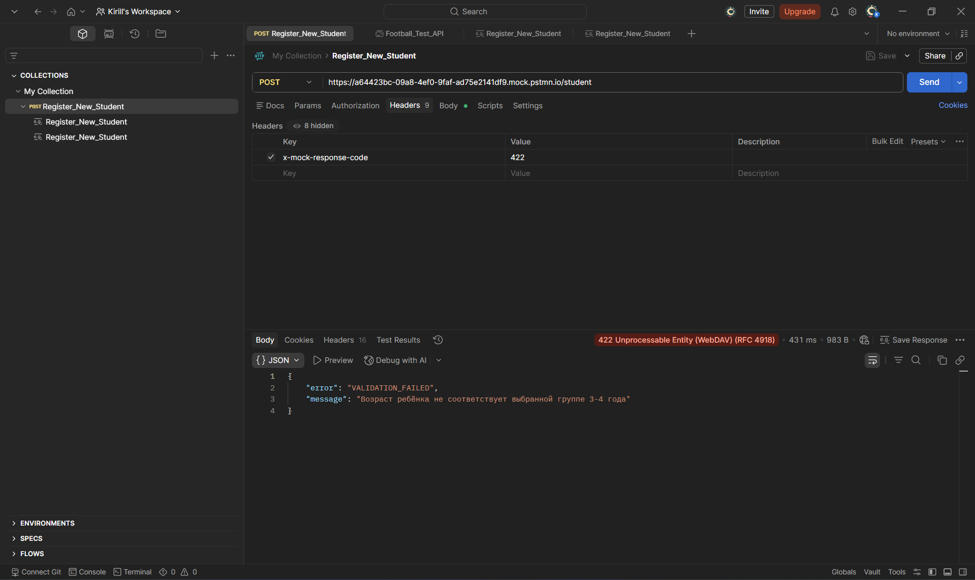Switch to the Scripts tab
The height and width of the screenshot is (580, 975).
click(489, 106)
